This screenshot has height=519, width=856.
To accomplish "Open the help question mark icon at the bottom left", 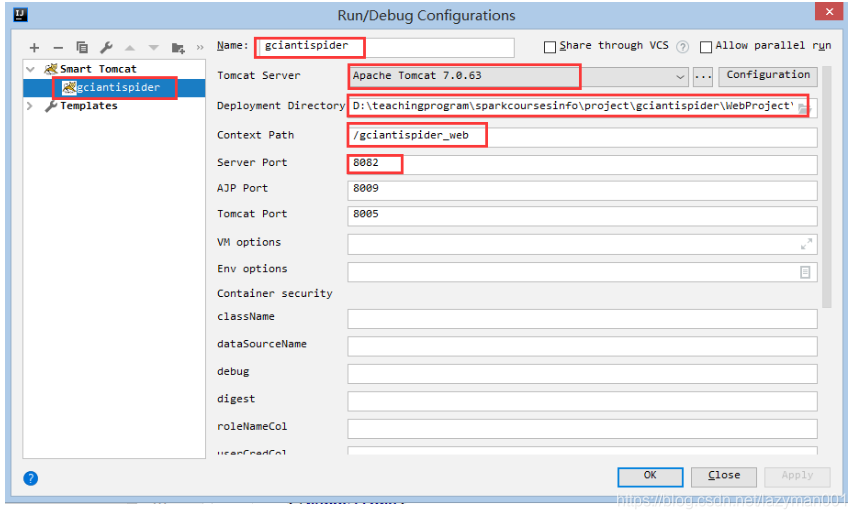I will click(31, 479).
